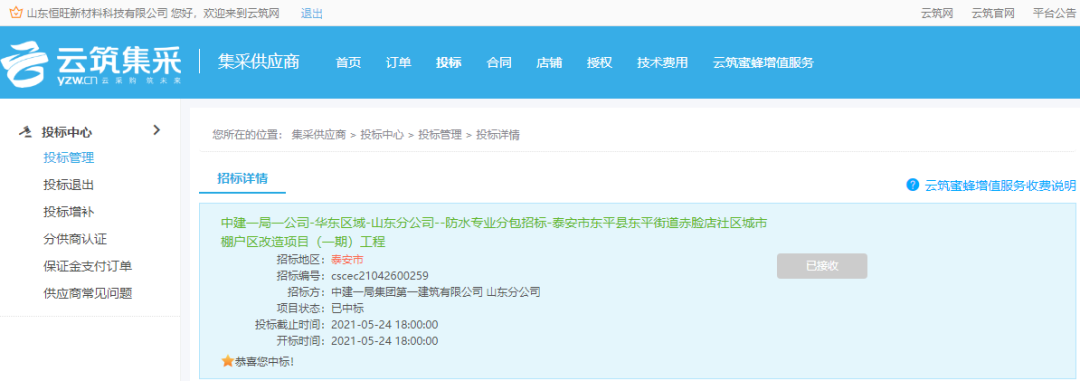1080x381 pixels.
Task: Click 投标详情 in the breadcrumb
Action: 498,135
